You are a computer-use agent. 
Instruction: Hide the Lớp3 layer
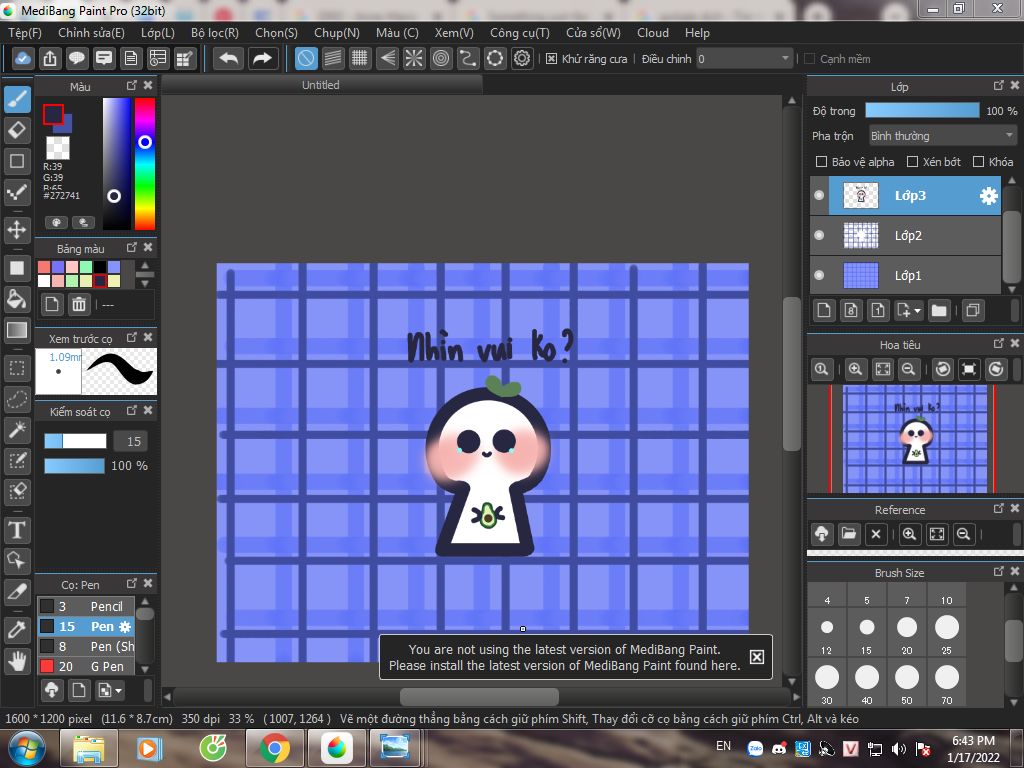point(819,195)
